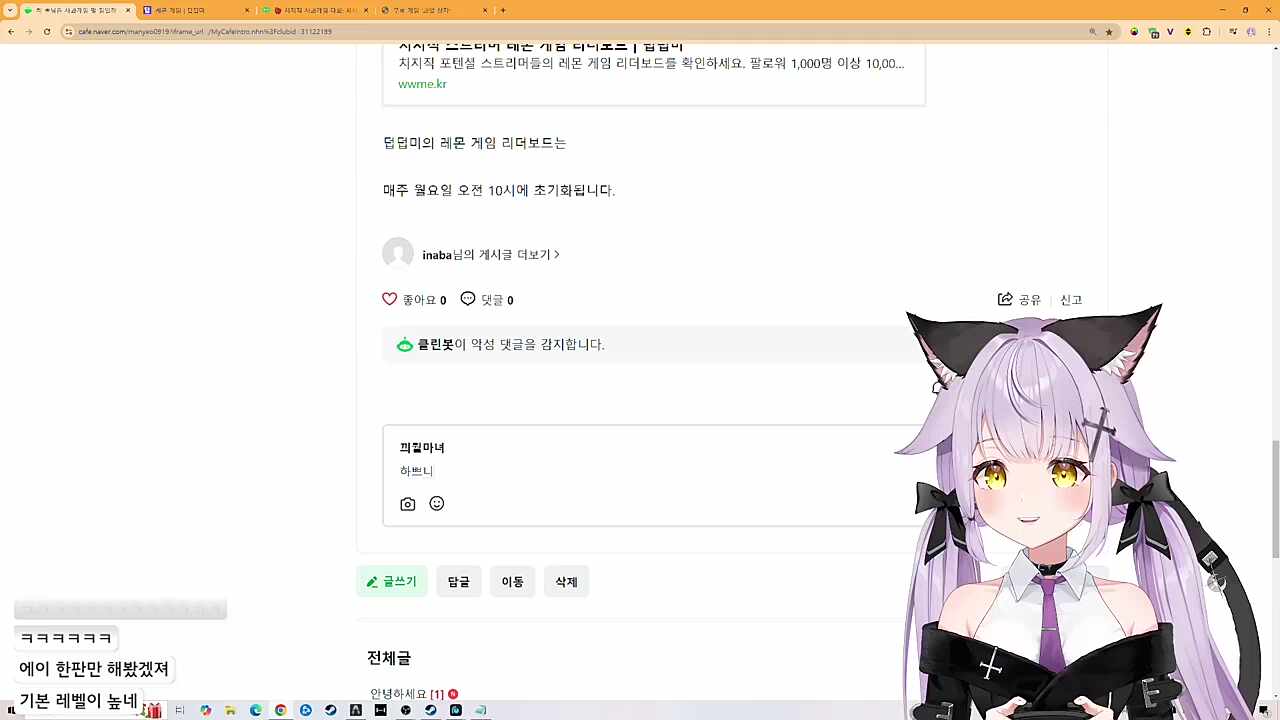The width and height of the screenshot is (1280, 720).
Task: Click the 클린봇 robot icon
Action: click(404, 345)
